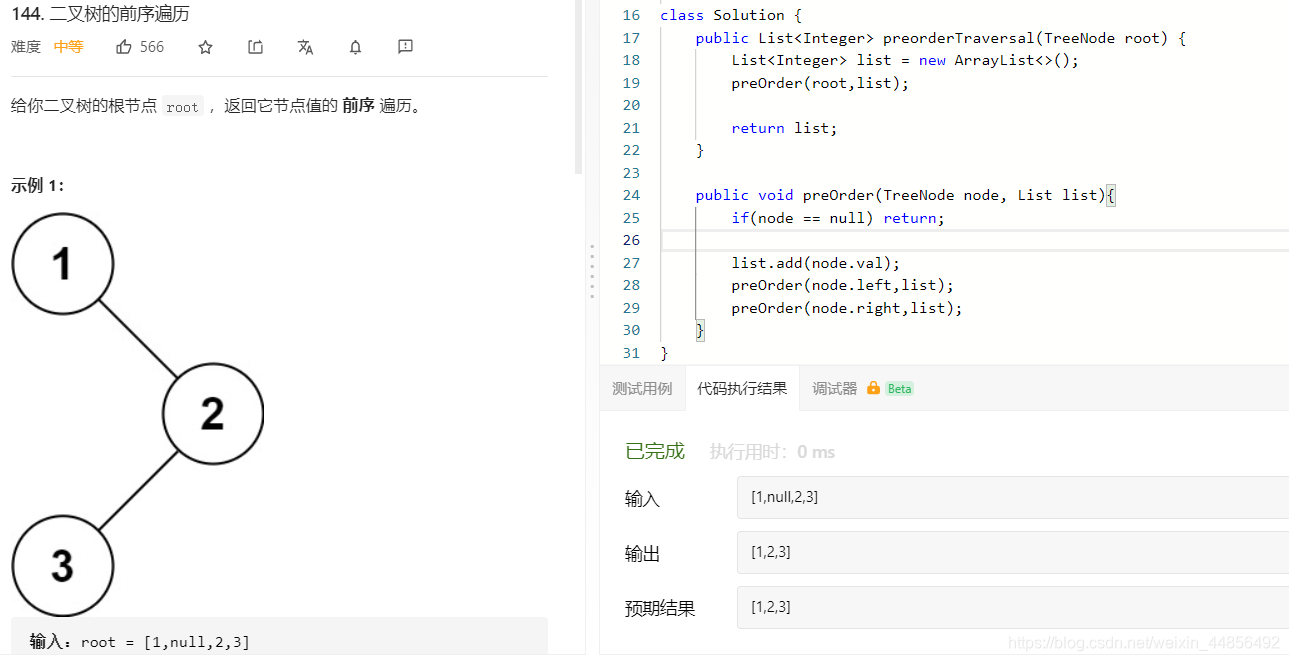This screenshot has height=661, width=1289.
Task: Click the 已完成 status text
Action: tap(655, 451)
